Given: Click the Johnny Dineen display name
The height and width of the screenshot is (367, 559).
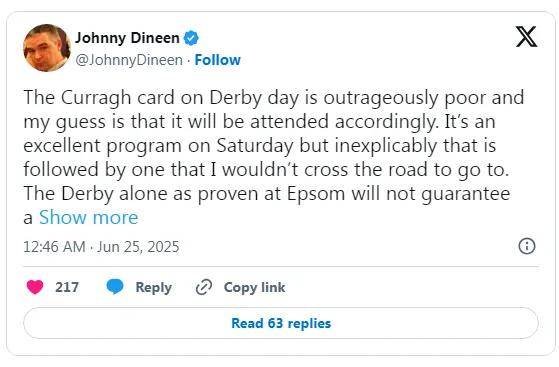Looking at the screenshot, I should [x=127, y=38].
